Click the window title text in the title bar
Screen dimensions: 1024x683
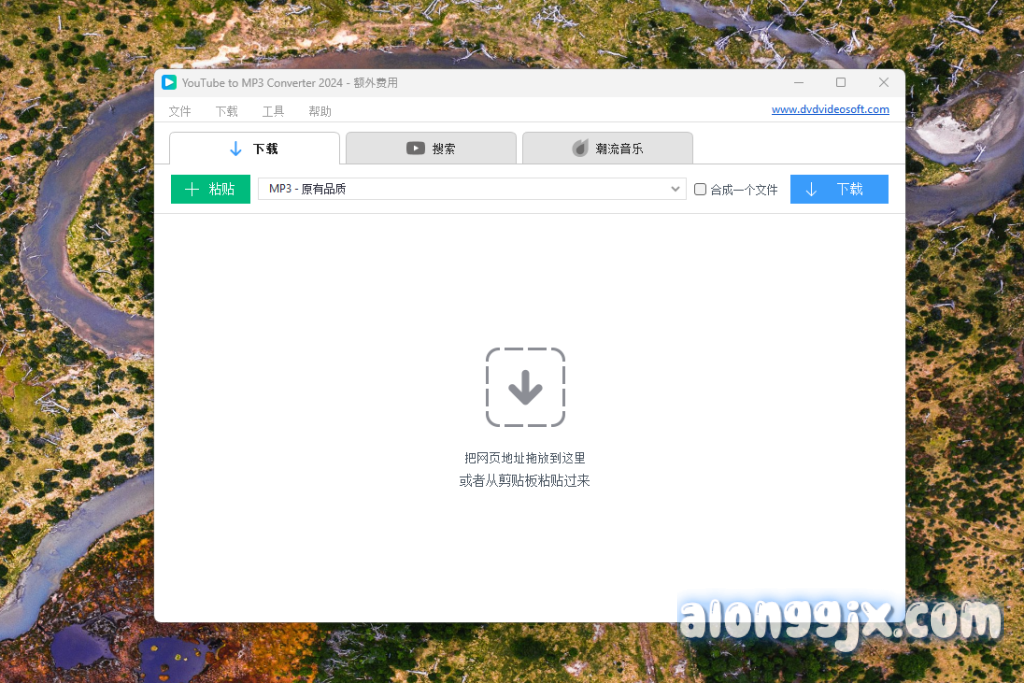point(290,83)
